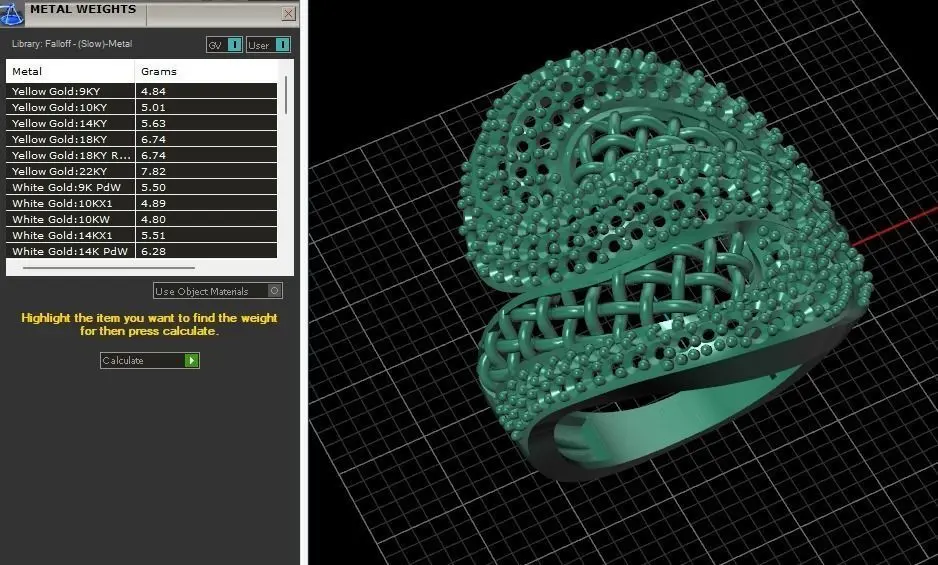
Task: Select the White Gold:10KX1 row
Action: pyautogui.click(x=142, y=203)
